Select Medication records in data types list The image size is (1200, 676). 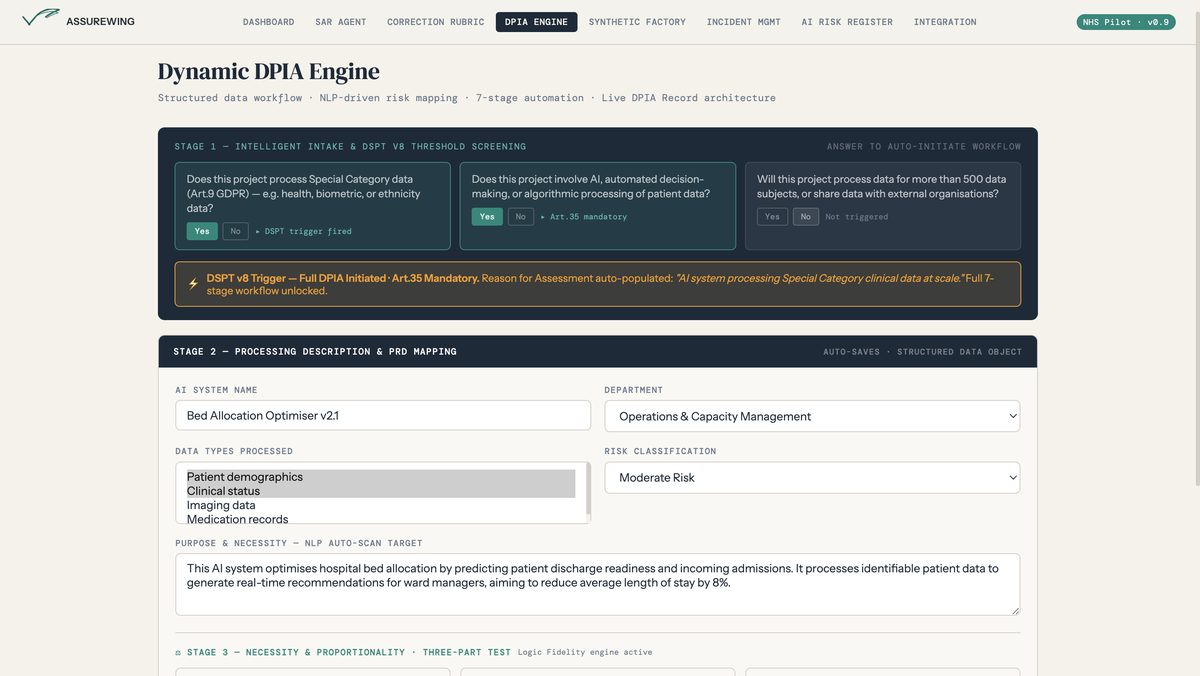[x=380, y=519]
